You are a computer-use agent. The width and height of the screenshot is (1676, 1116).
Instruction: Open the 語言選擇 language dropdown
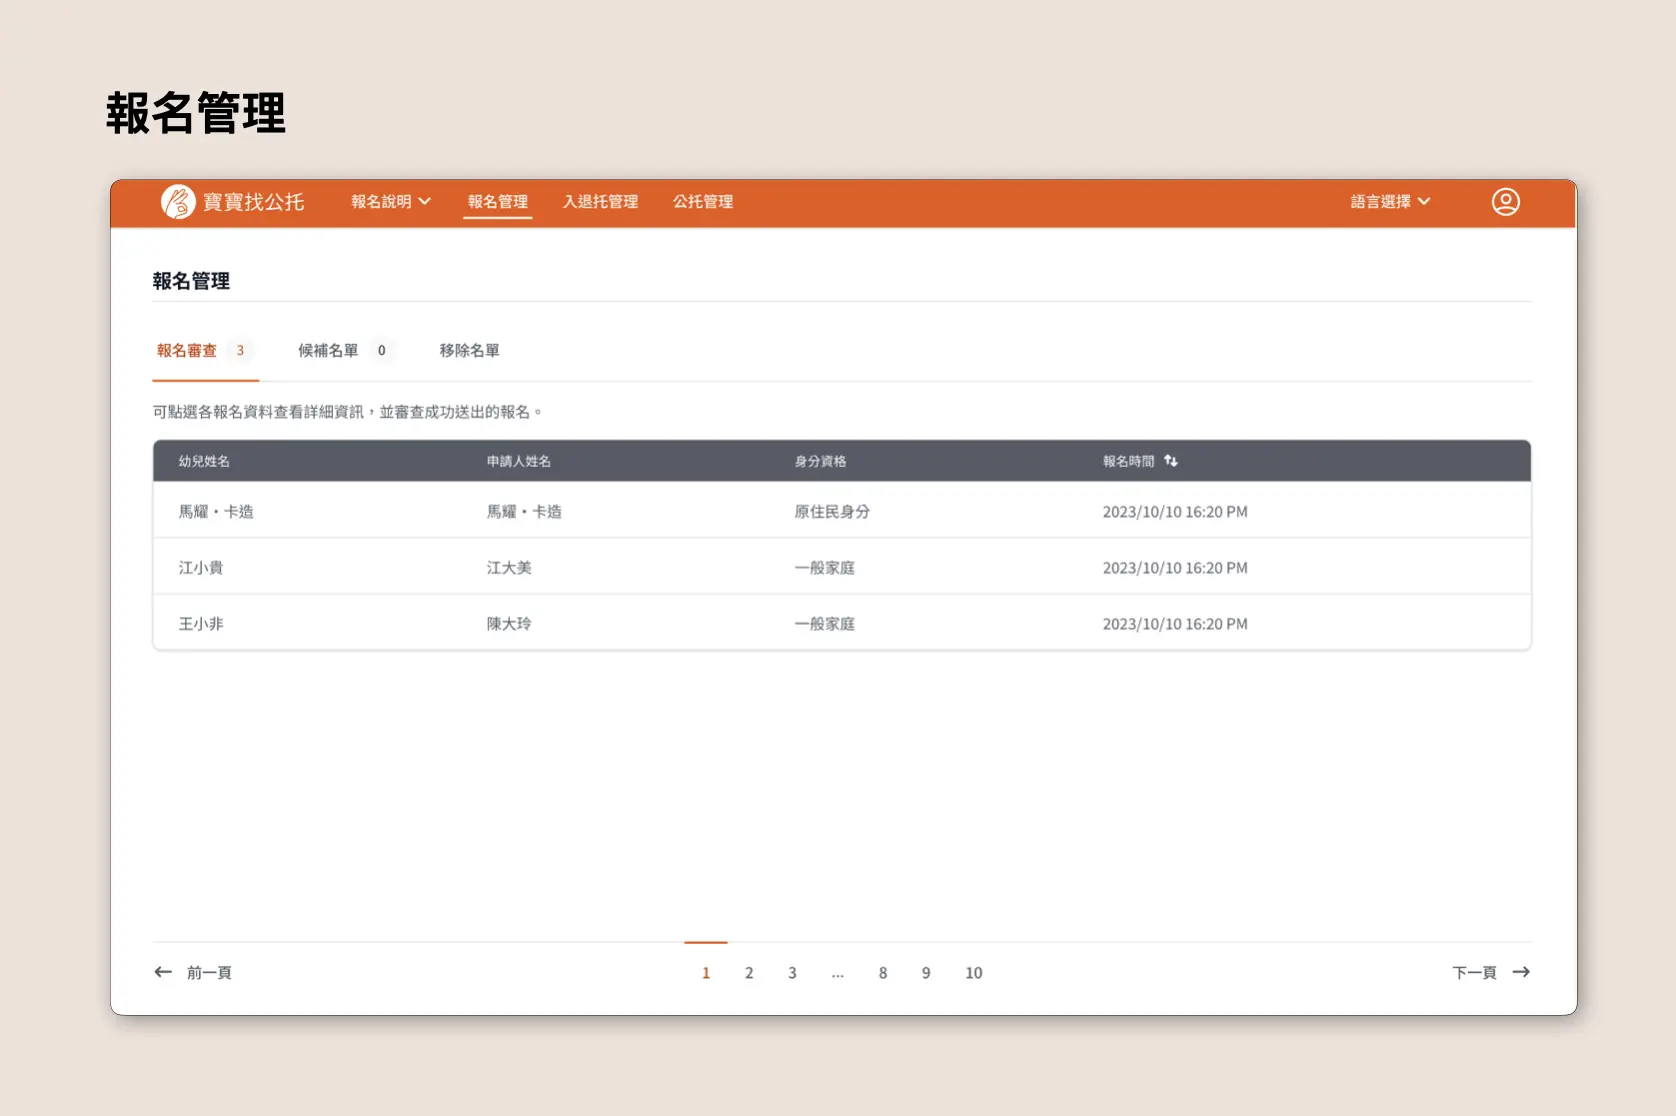[x=1383, y=201]
